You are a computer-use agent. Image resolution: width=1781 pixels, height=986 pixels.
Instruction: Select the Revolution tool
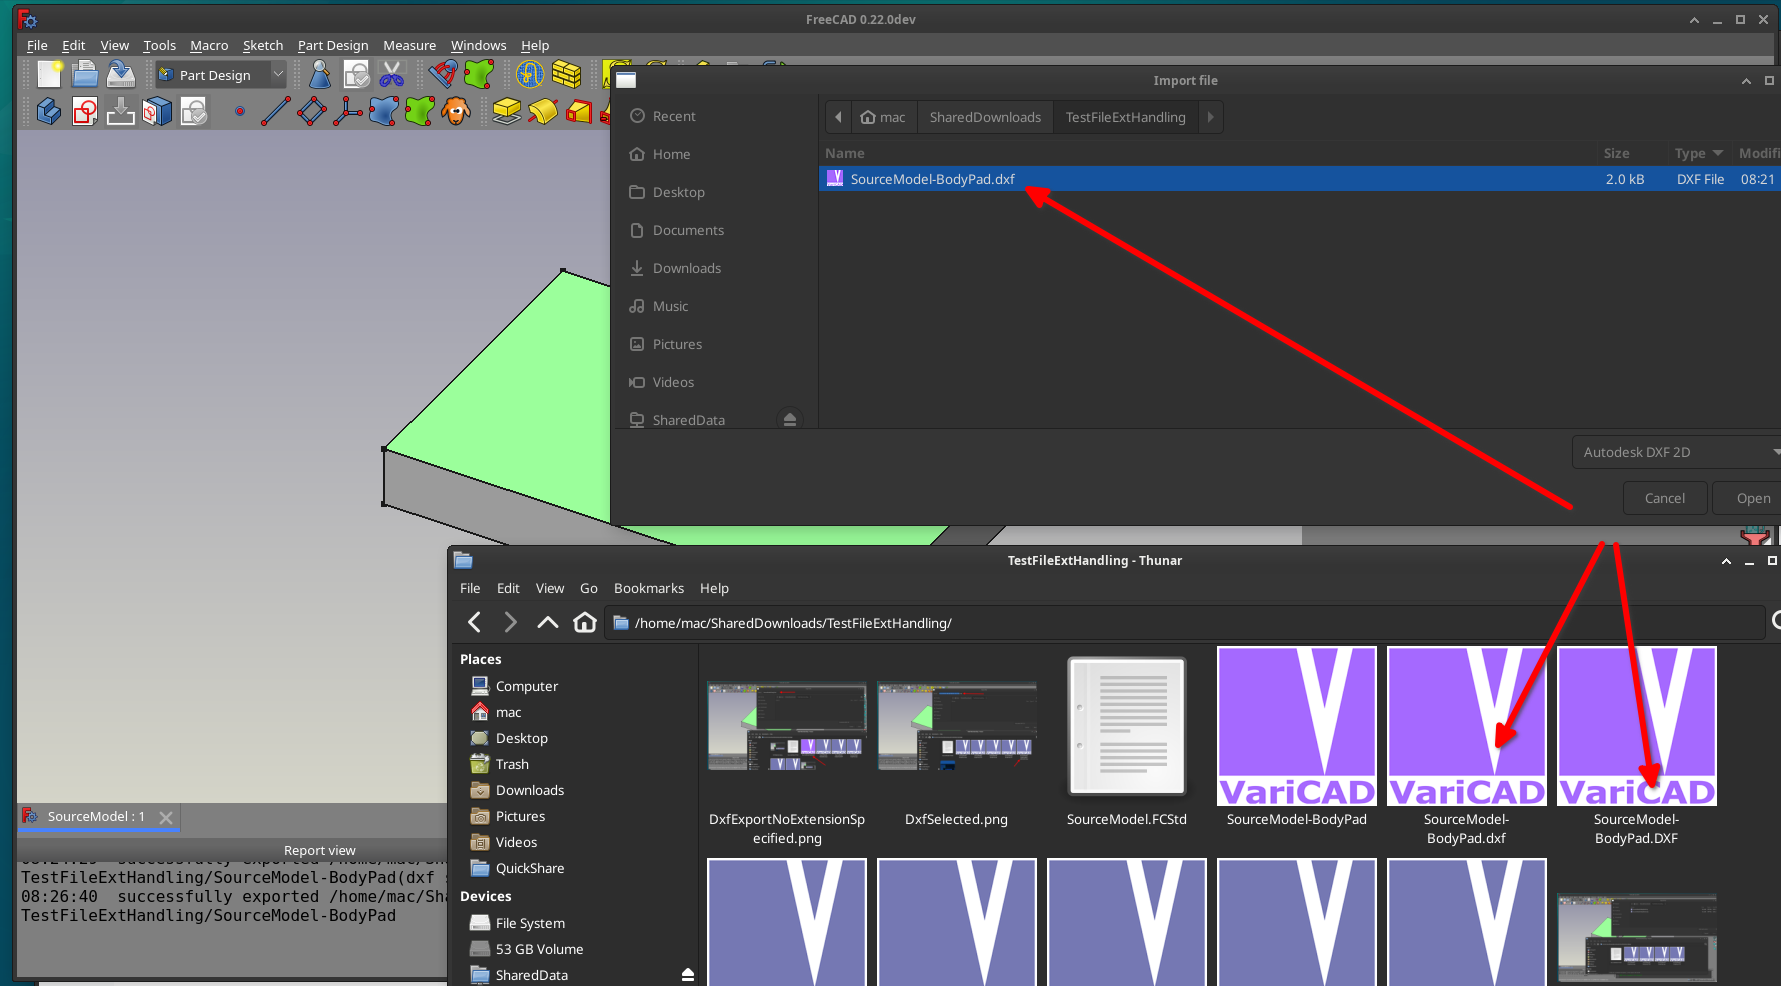pyautogui.click(x=543, y=111)
